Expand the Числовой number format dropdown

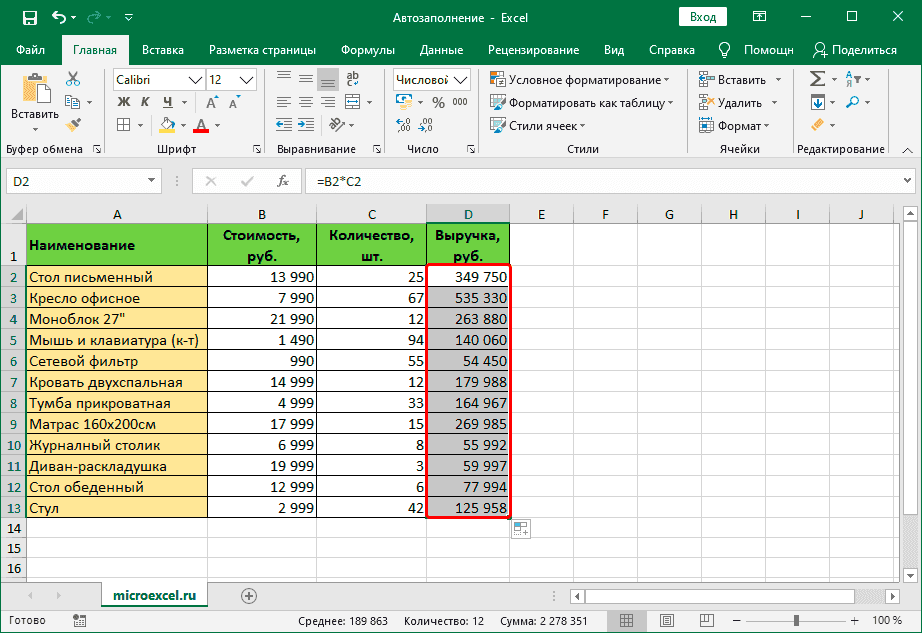pyautogui.click(x=460, y=80)
